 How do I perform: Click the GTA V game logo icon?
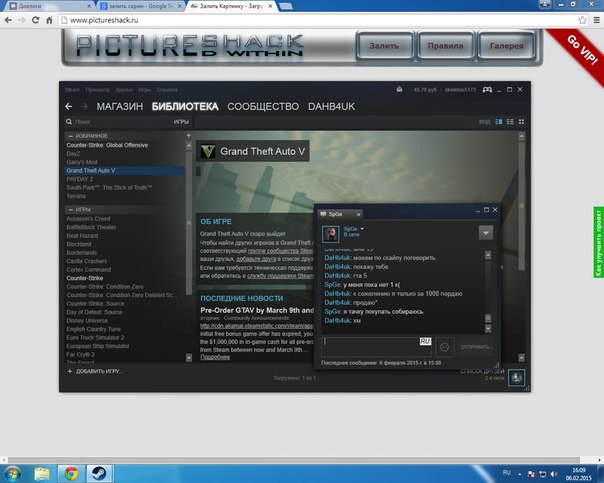pyautogui.click(x=208, y=151)
